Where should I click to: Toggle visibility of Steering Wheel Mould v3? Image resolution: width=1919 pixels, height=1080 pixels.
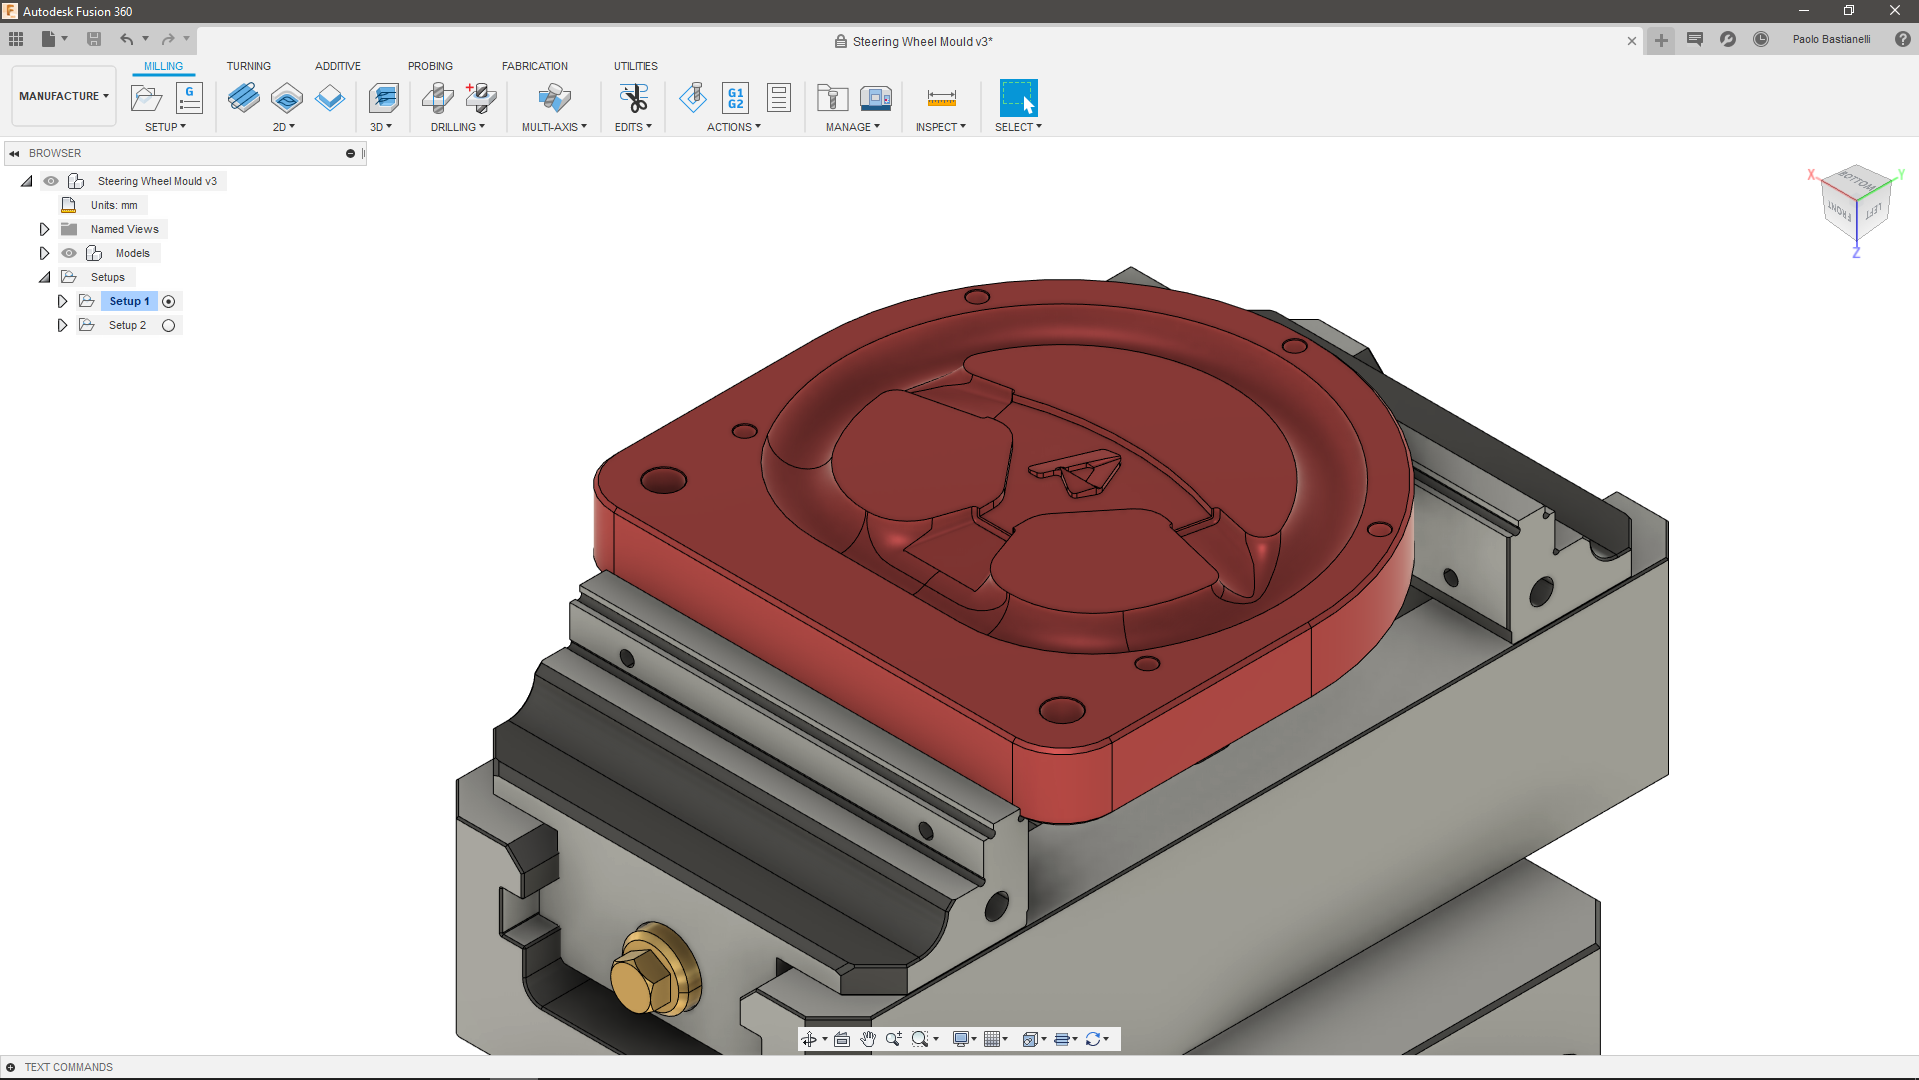click(x=51, y=181)
